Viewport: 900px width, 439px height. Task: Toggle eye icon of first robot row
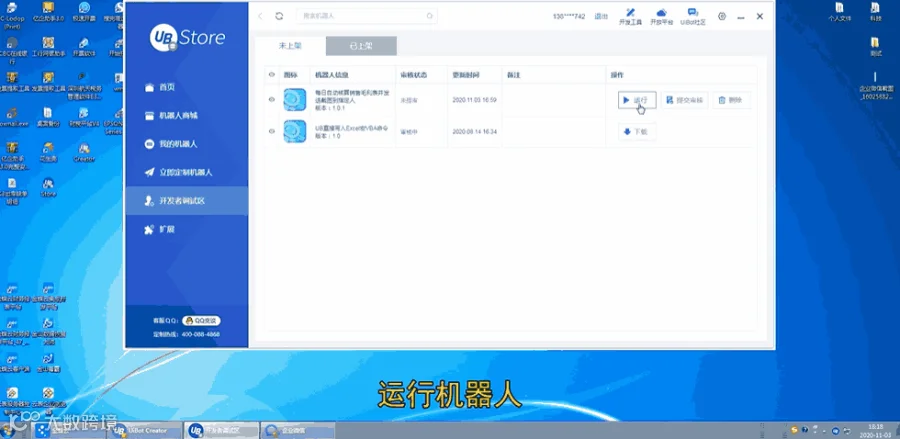pos(271,99)
